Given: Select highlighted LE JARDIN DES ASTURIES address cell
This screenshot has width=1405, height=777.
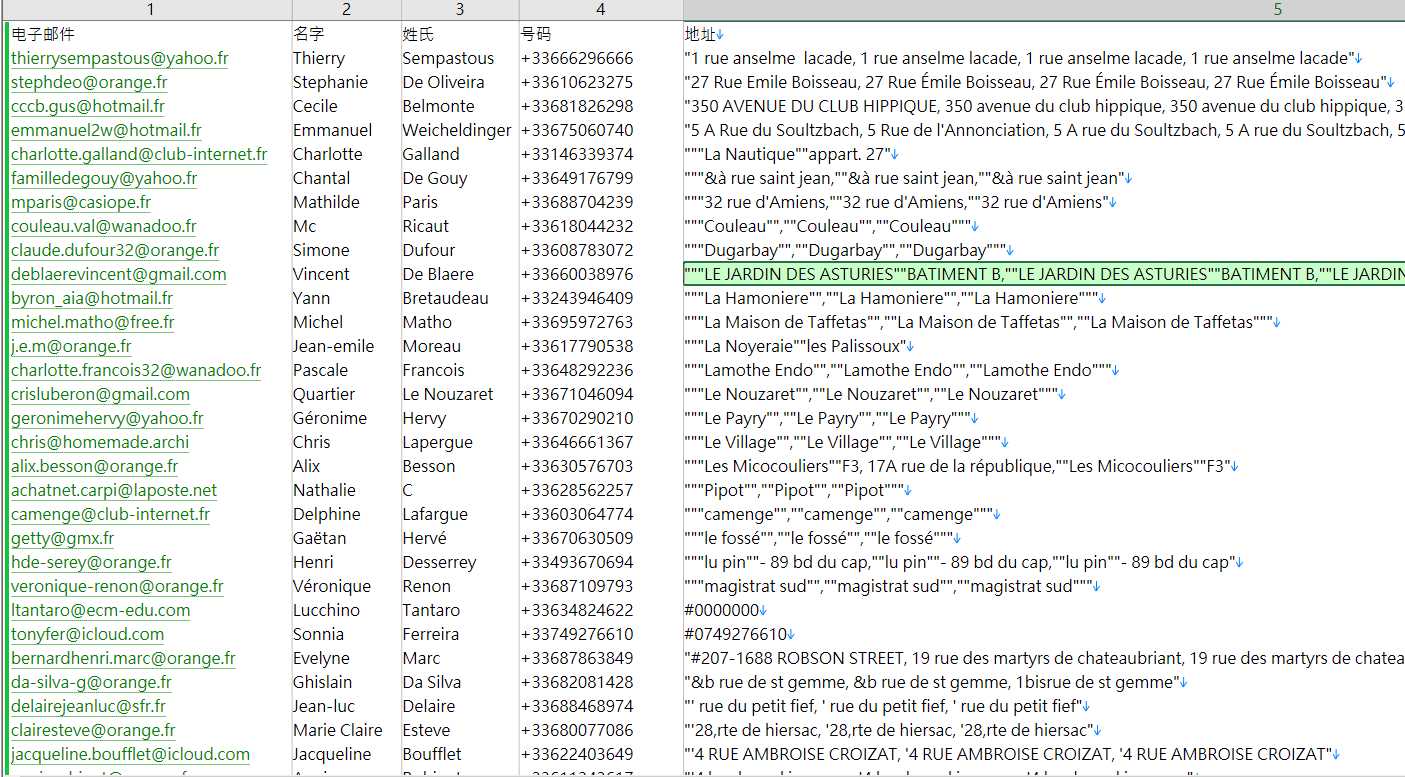Looking at the screenshot, I should click(1044, 274).
